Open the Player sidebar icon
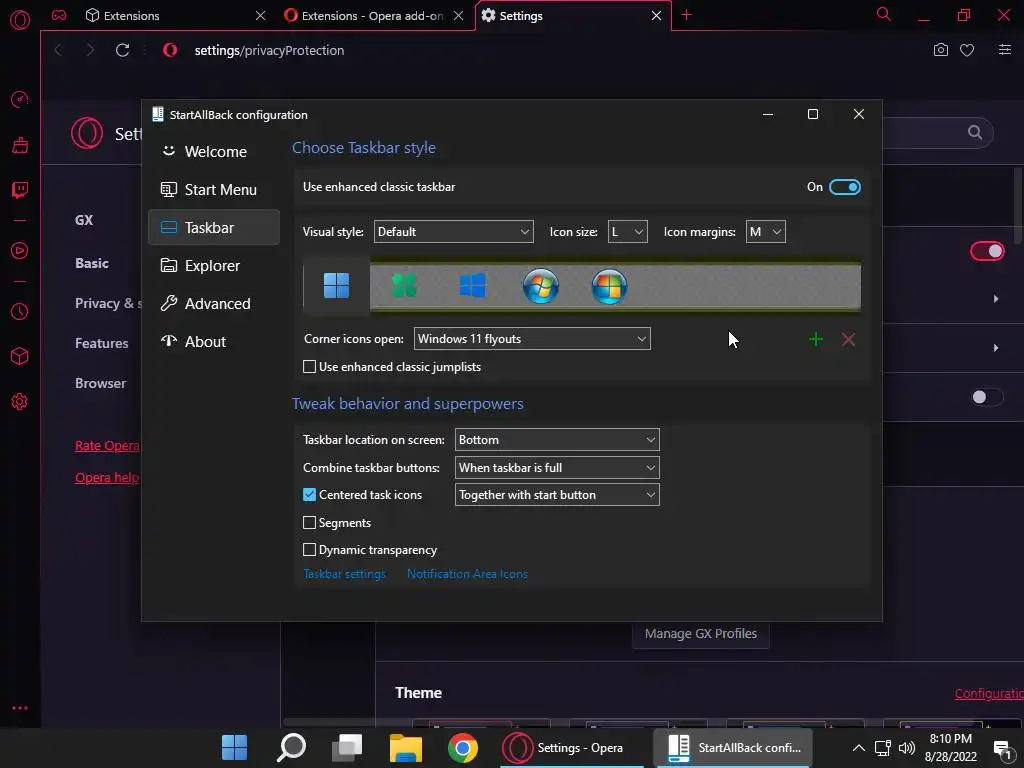 tap(20, 251)
